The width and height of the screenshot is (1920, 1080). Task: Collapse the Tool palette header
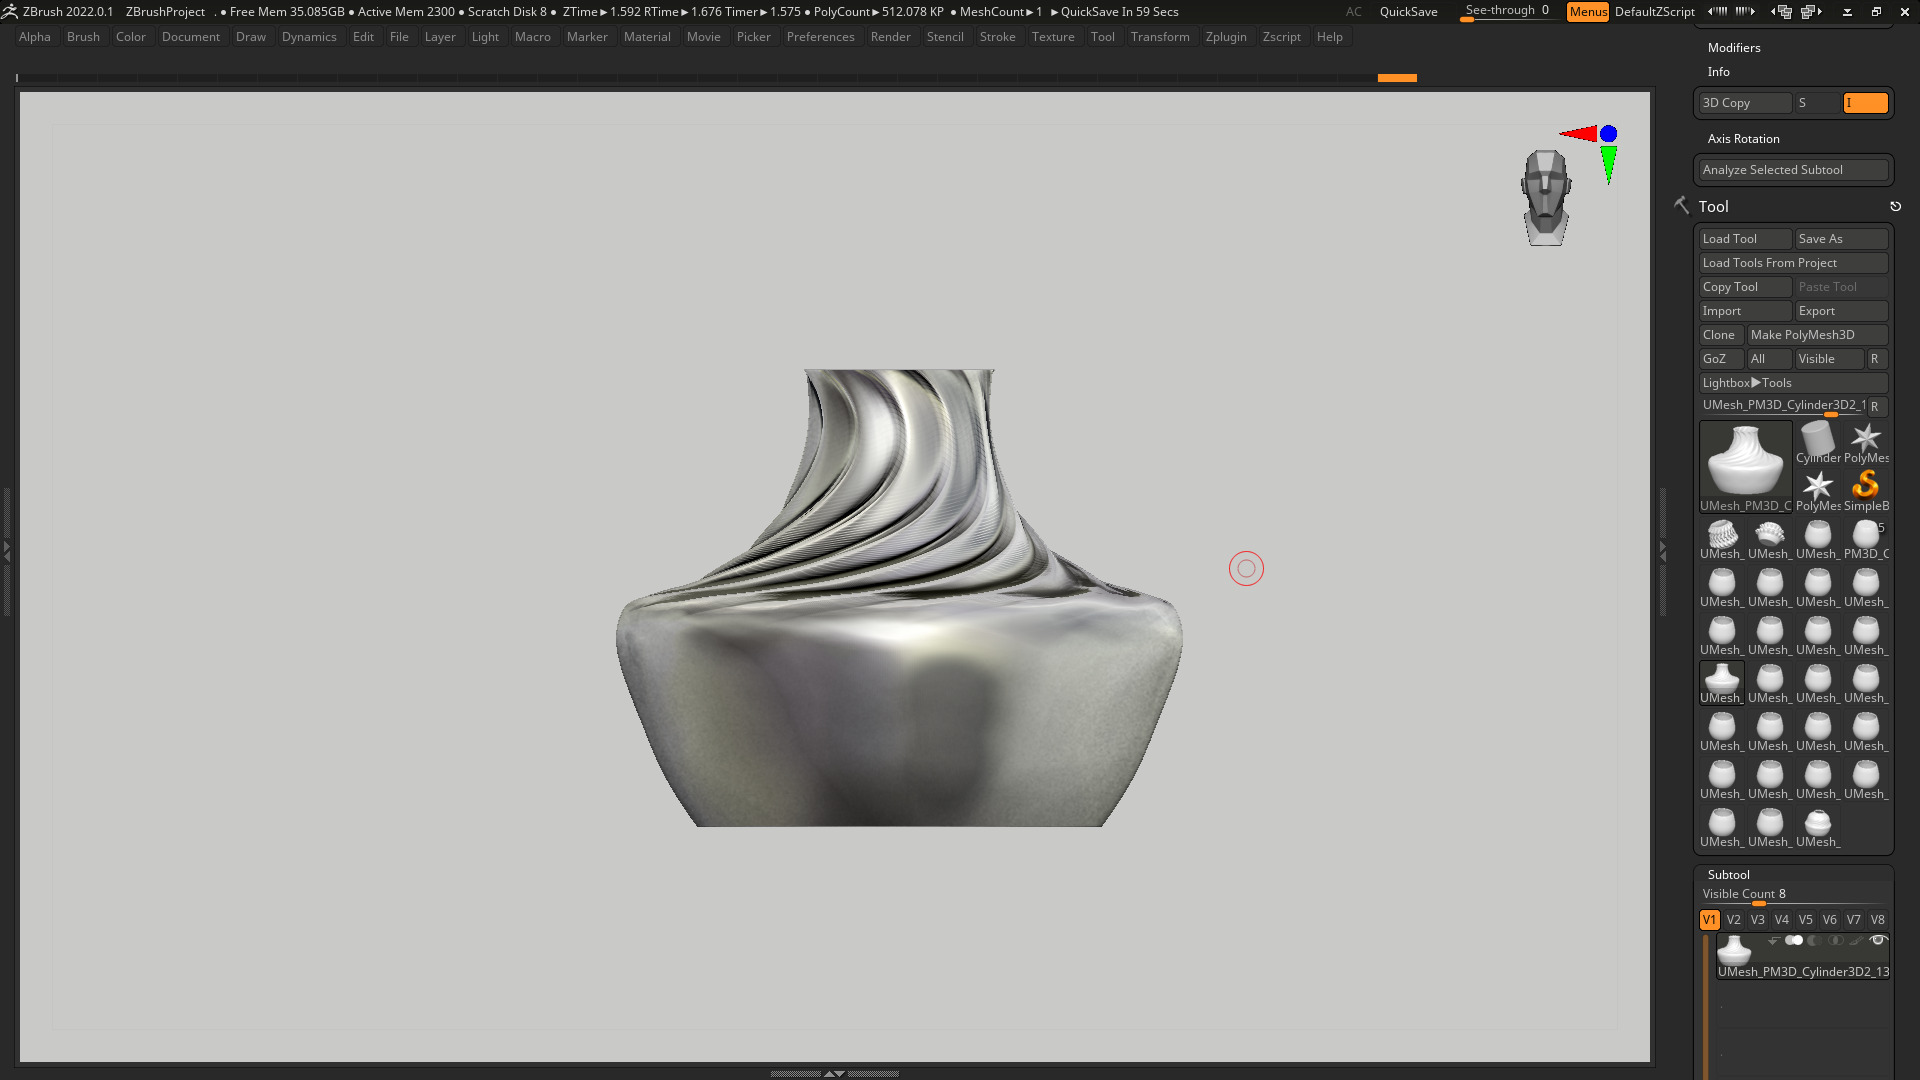click(x=1713, y=206)
